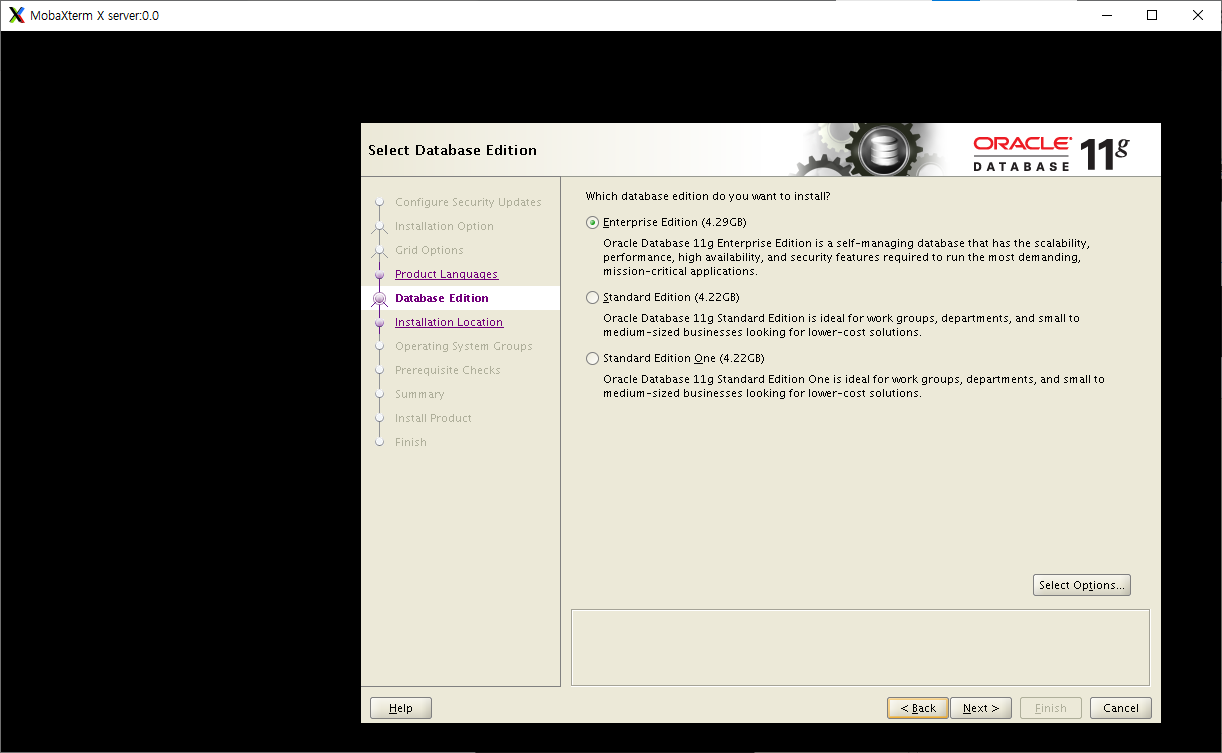
Task: Click the 'Summary' step label
Action: coord(419,394)
